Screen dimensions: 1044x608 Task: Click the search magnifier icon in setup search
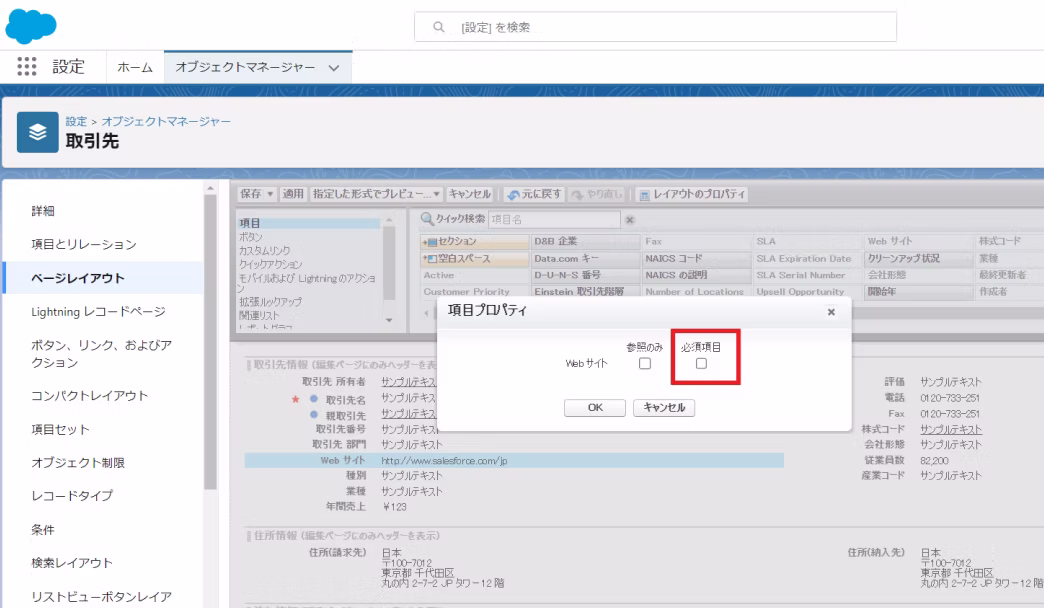click(x=438, y=27)
